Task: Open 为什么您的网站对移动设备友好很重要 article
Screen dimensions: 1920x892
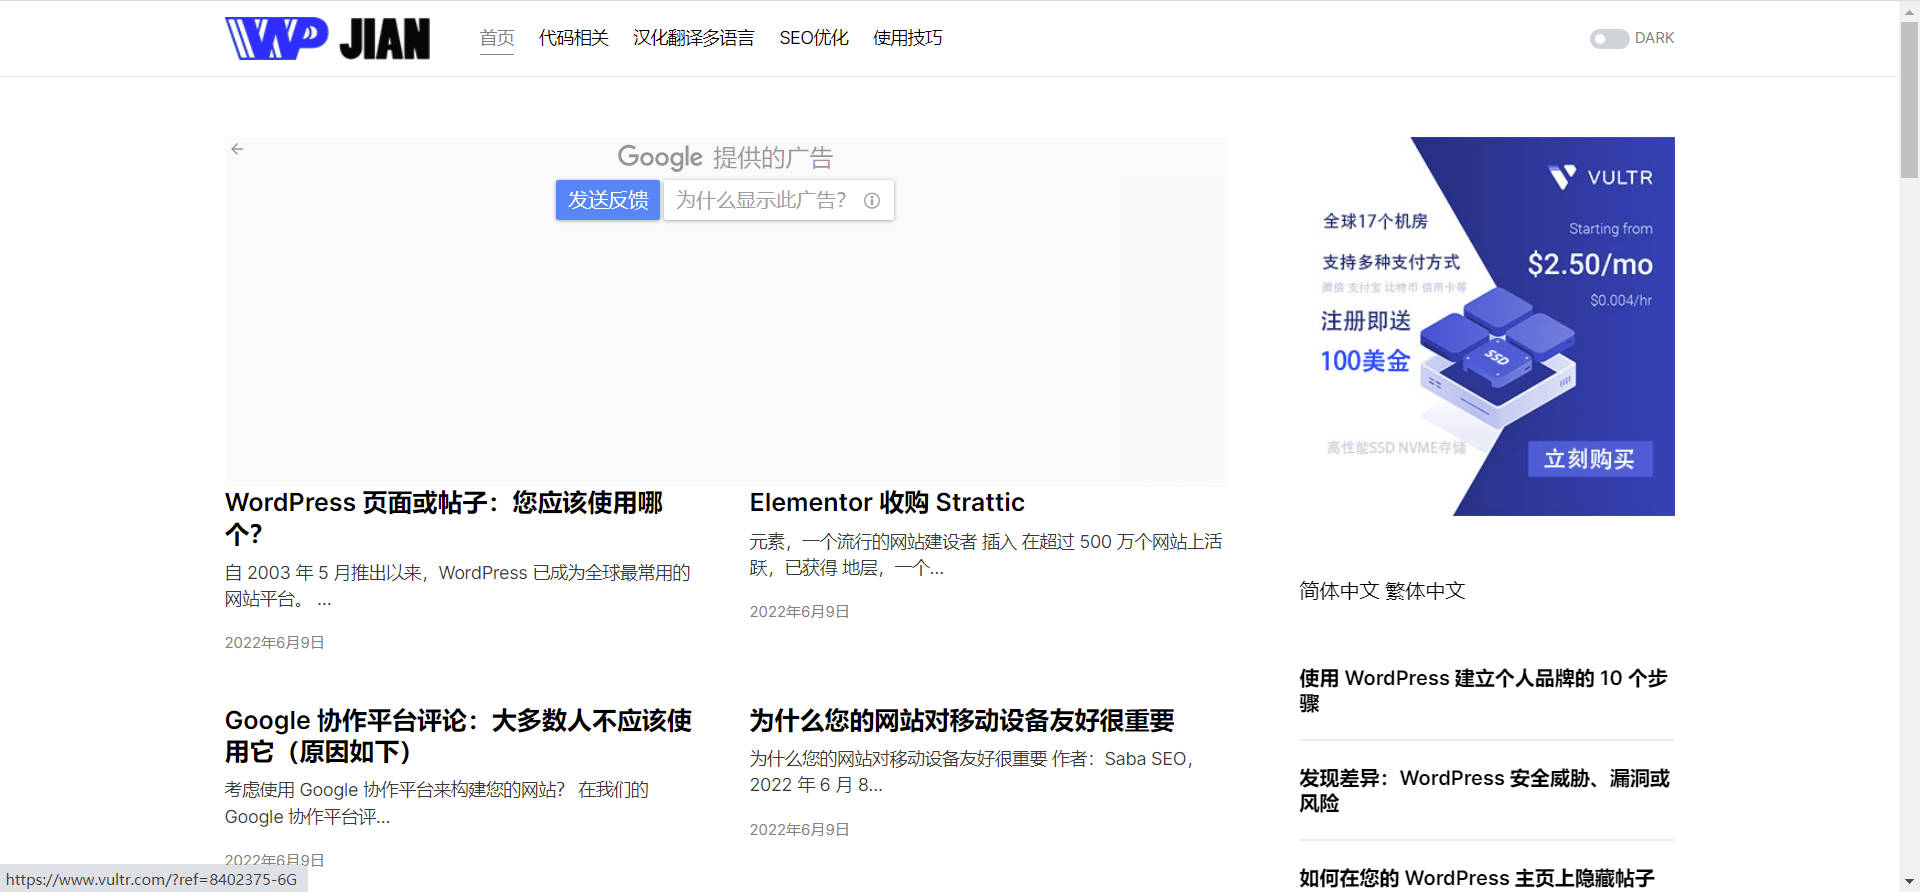Action: point(961,720)
